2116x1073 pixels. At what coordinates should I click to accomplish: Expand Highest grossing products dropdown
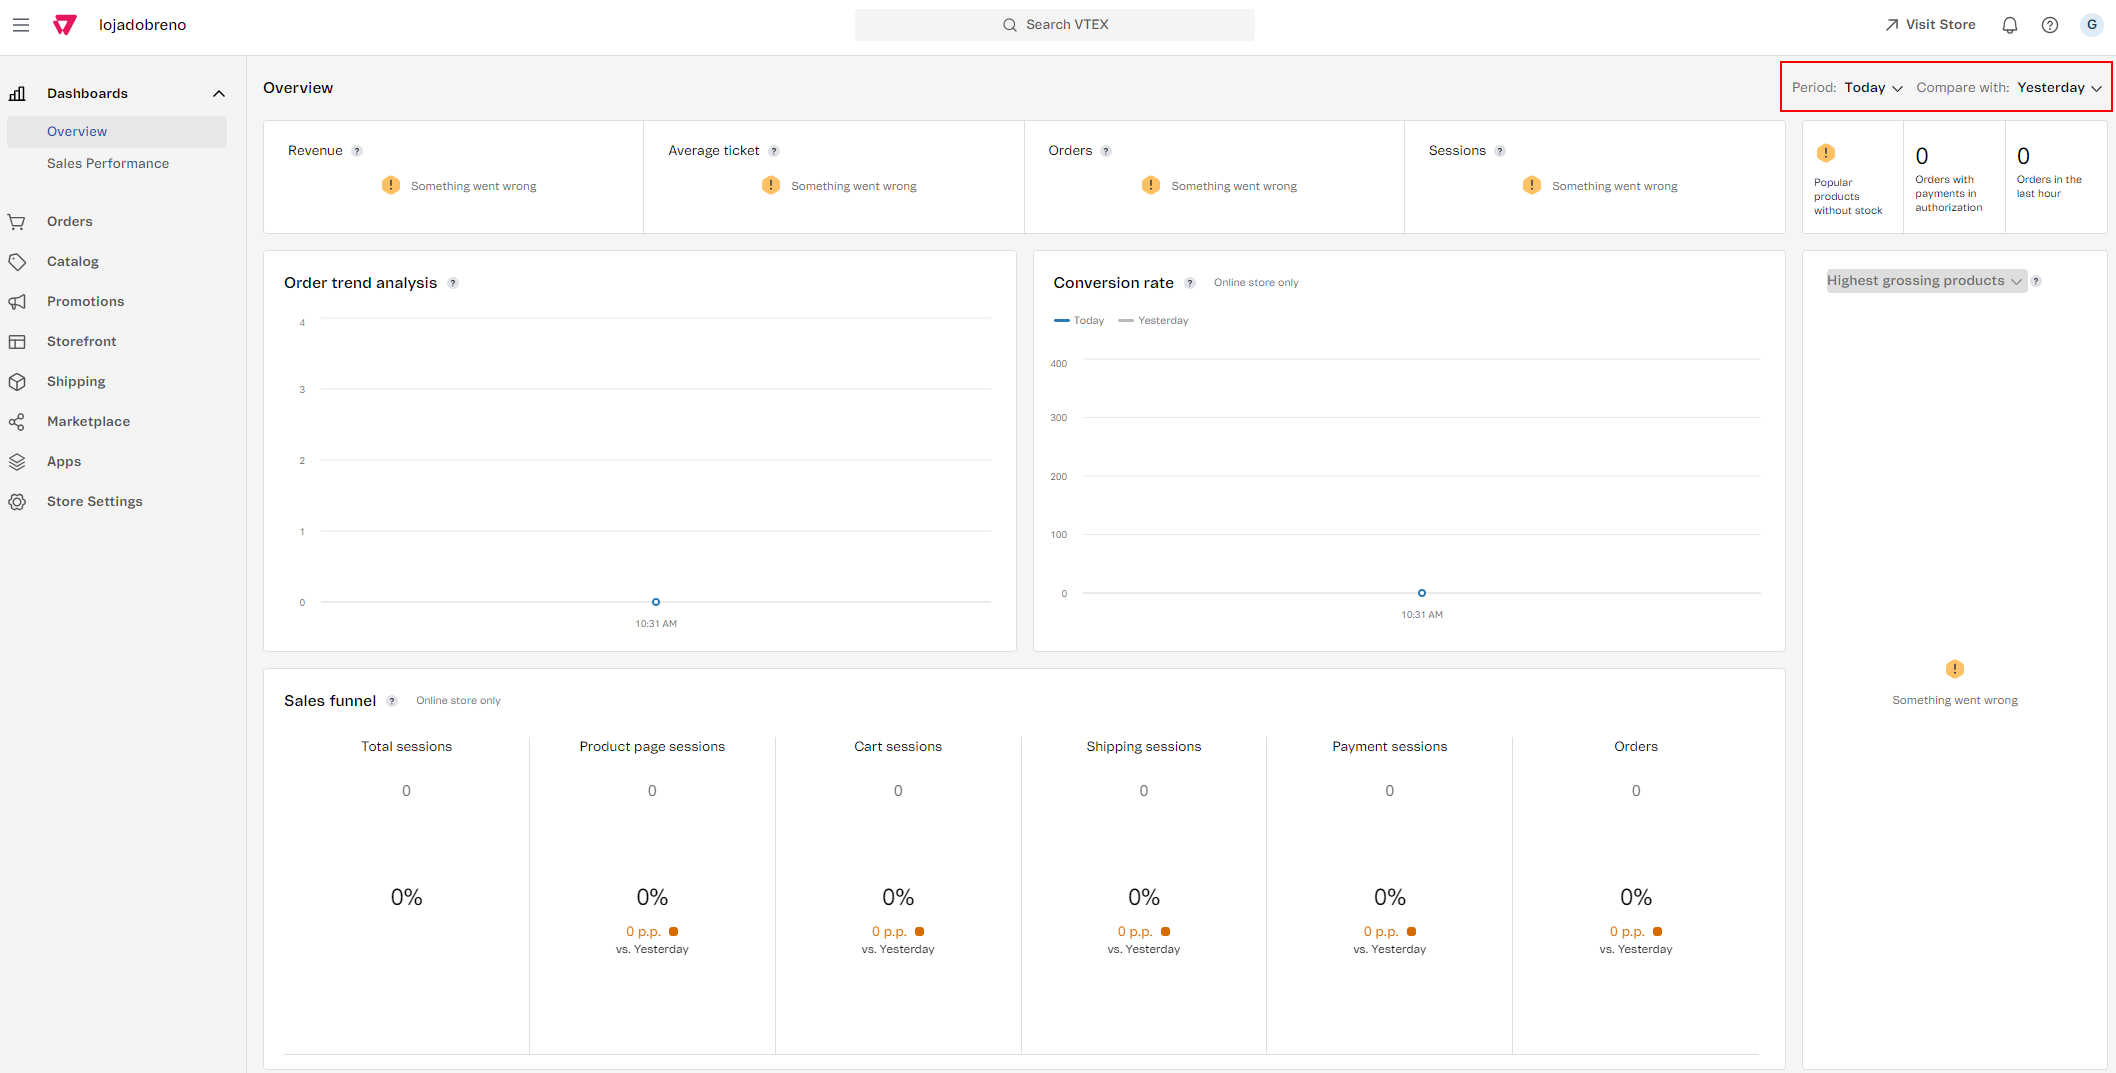pos(1924,281)
